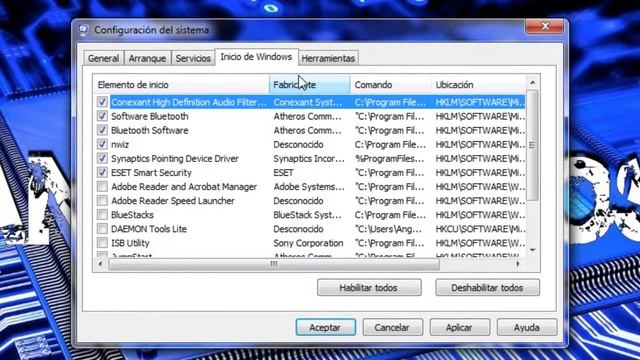Go to the Servicios tab
This screenshot has height=360, width=640.
coord(193,58)
